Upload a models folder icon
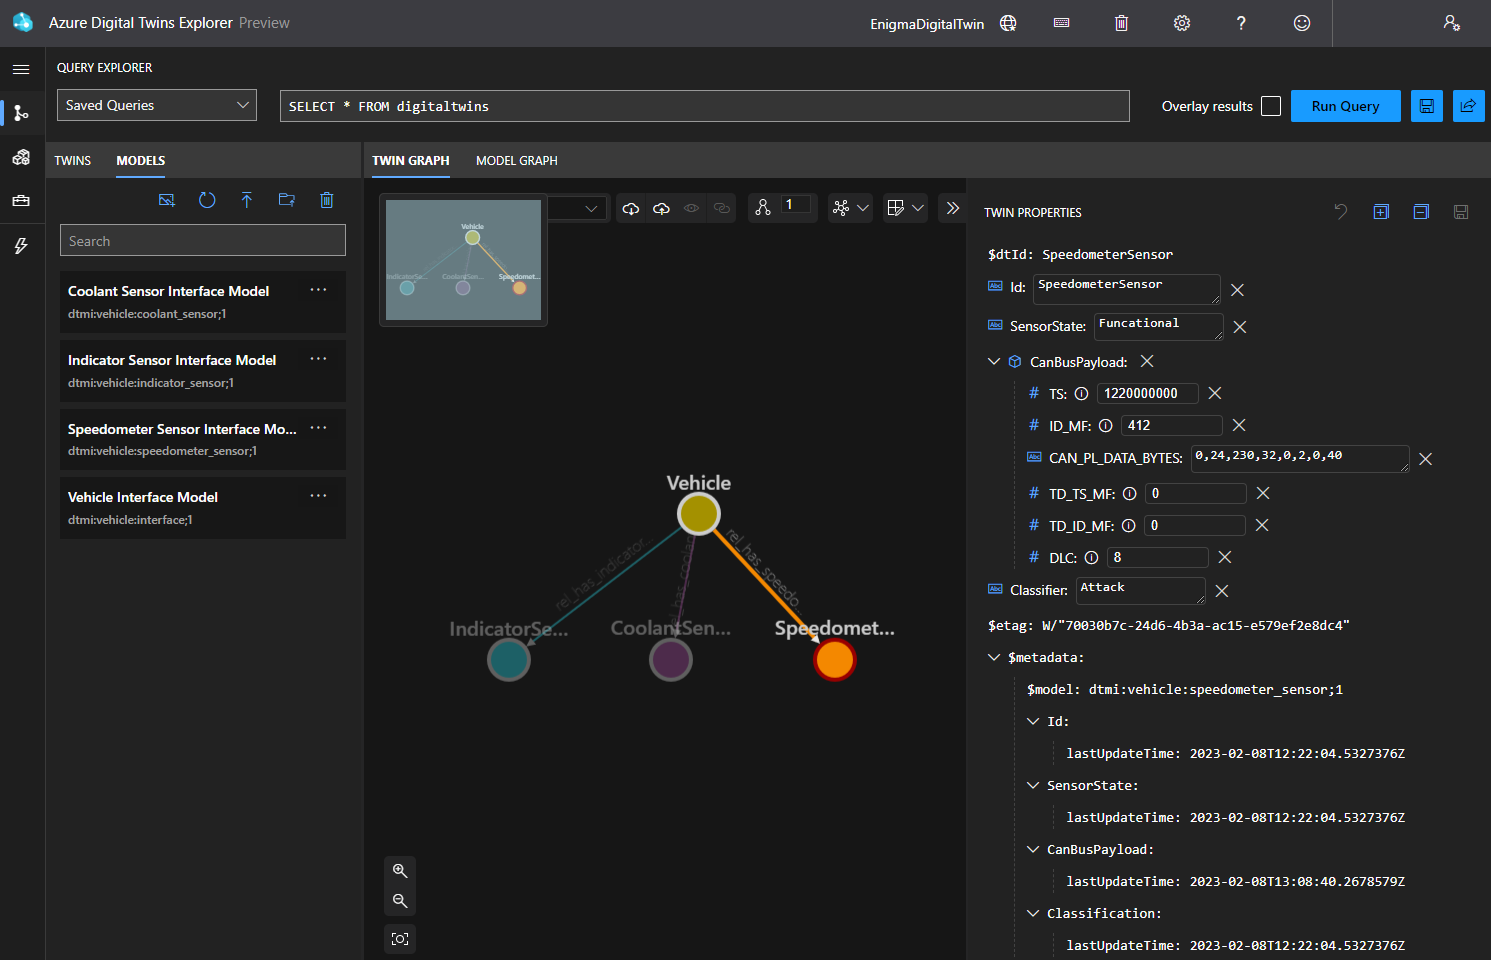This screenshot has width=1494, height=960. [287, 200]
